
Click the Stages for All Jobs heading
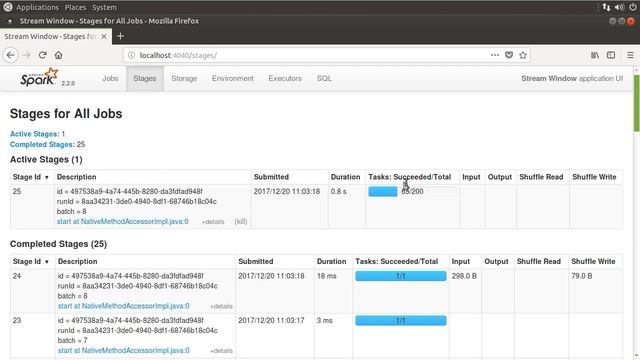pos(66,114)
